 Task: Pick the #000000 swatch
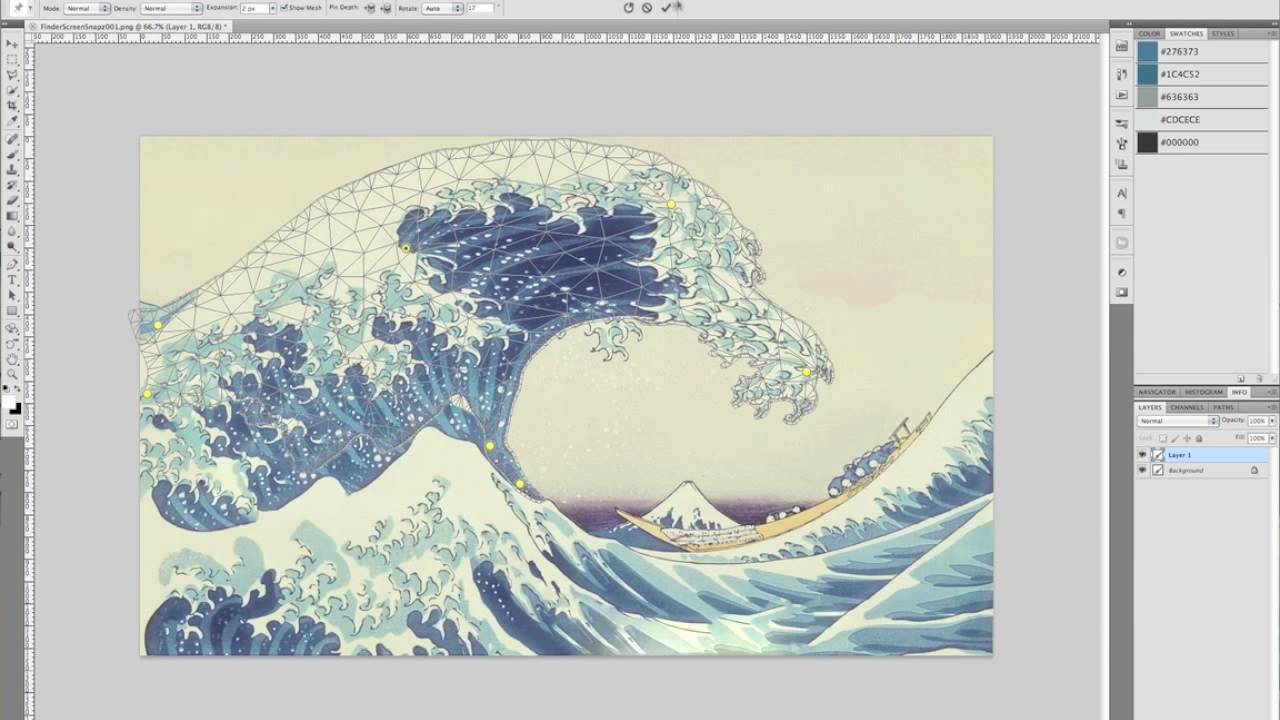pyautogui.click(x=1147, y=142)
